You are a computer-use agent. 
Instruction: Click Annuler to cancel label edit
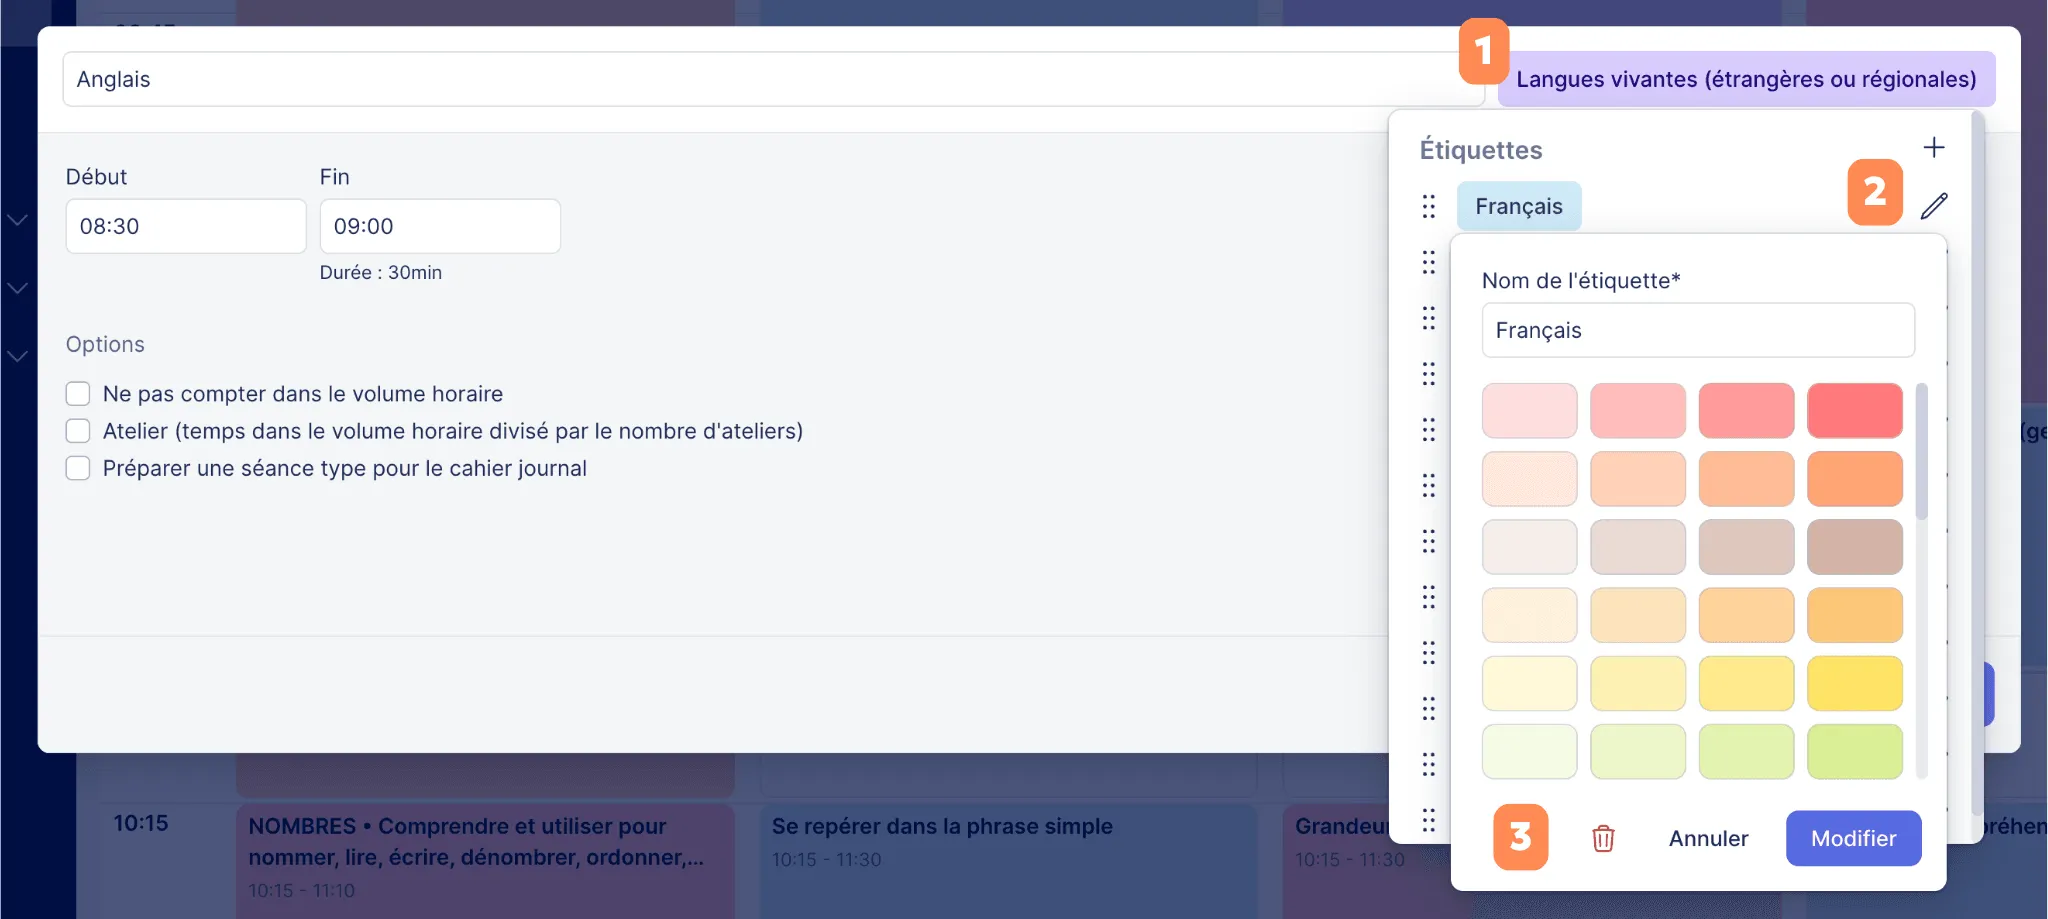1708,838
